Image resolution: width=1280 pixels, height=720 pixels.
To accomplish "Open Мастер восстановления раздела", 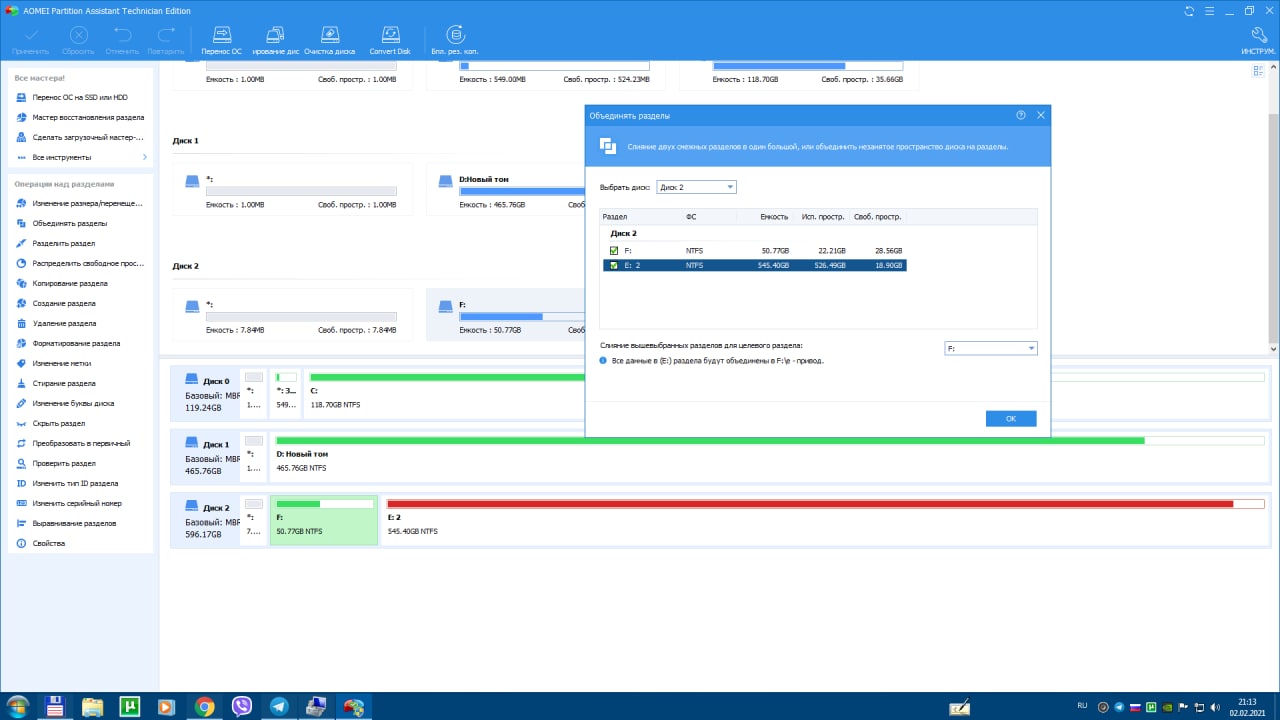I will click(x=80, y=117).
